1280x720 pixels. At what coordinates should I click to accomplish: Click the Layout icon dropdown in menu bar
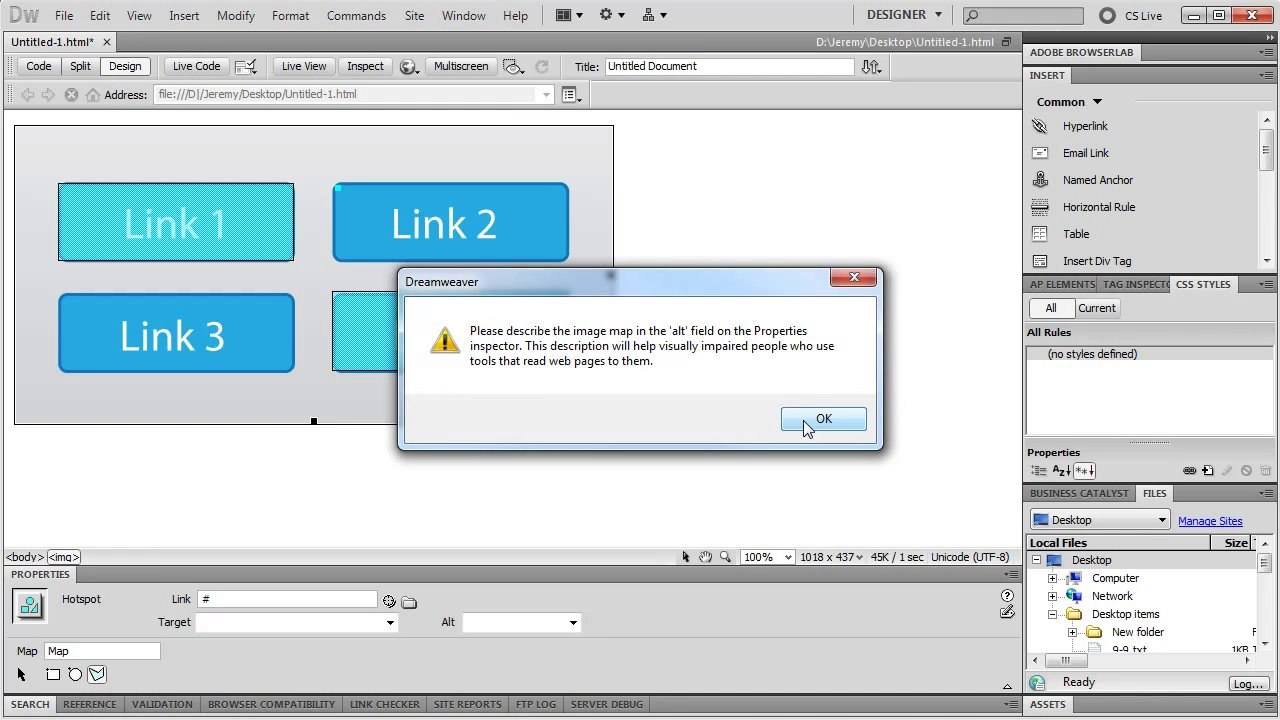(x=569, y=15)
